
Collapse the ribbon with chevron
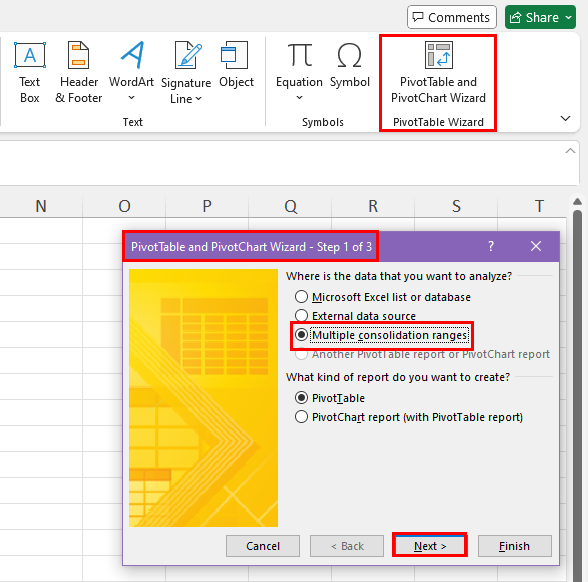tap(566, 118)
